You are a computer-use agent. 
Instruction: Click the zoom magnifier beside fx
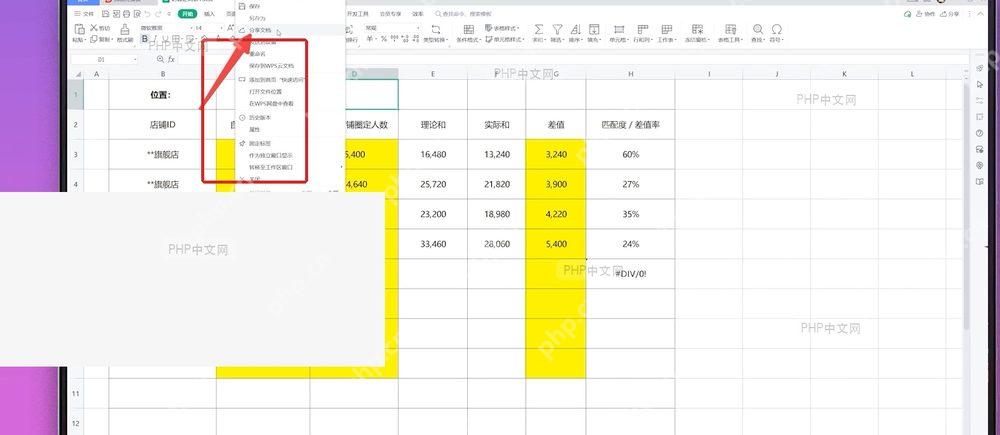pos(160,59)
